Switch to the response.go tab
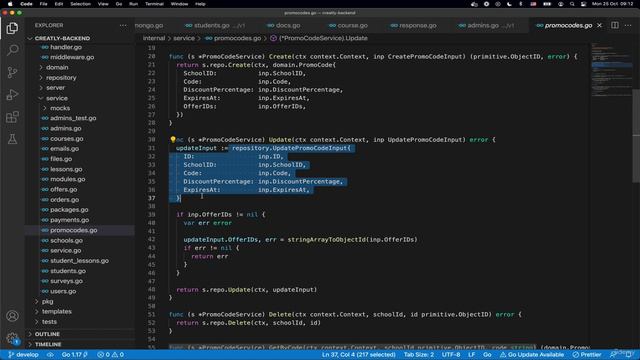640x360 pixels. tap(413, 25)
